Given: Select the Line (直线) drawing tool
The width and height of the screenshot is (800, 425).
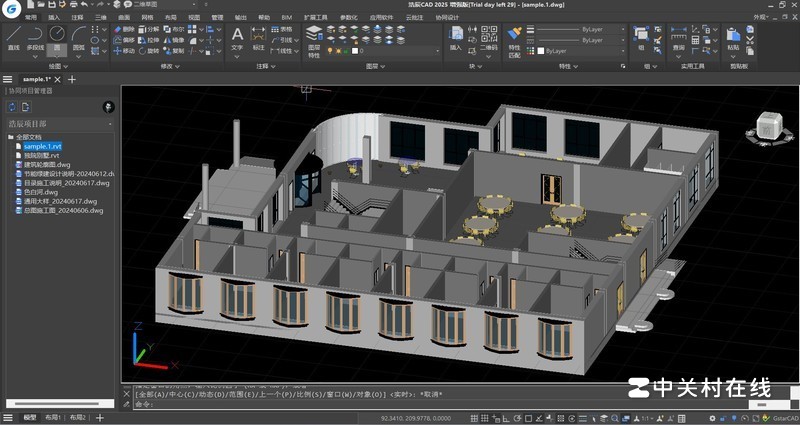Looking at the screenshot, I should 13,36.
